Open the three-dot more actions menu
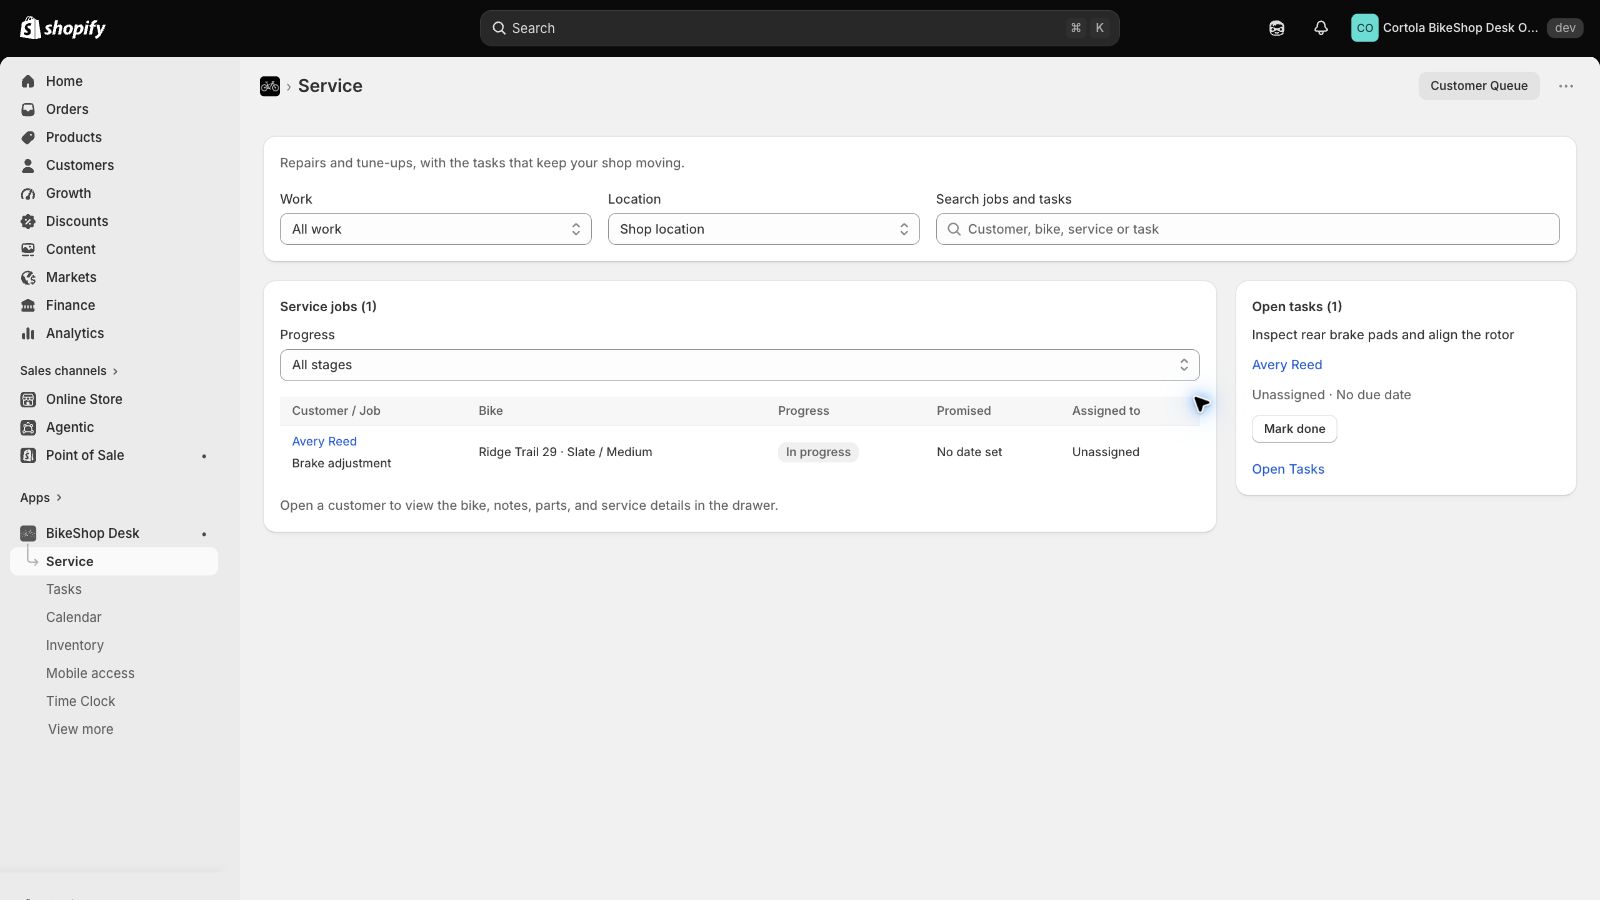1600x900 pixels. pyautogui.click(x=1566, y=86)
